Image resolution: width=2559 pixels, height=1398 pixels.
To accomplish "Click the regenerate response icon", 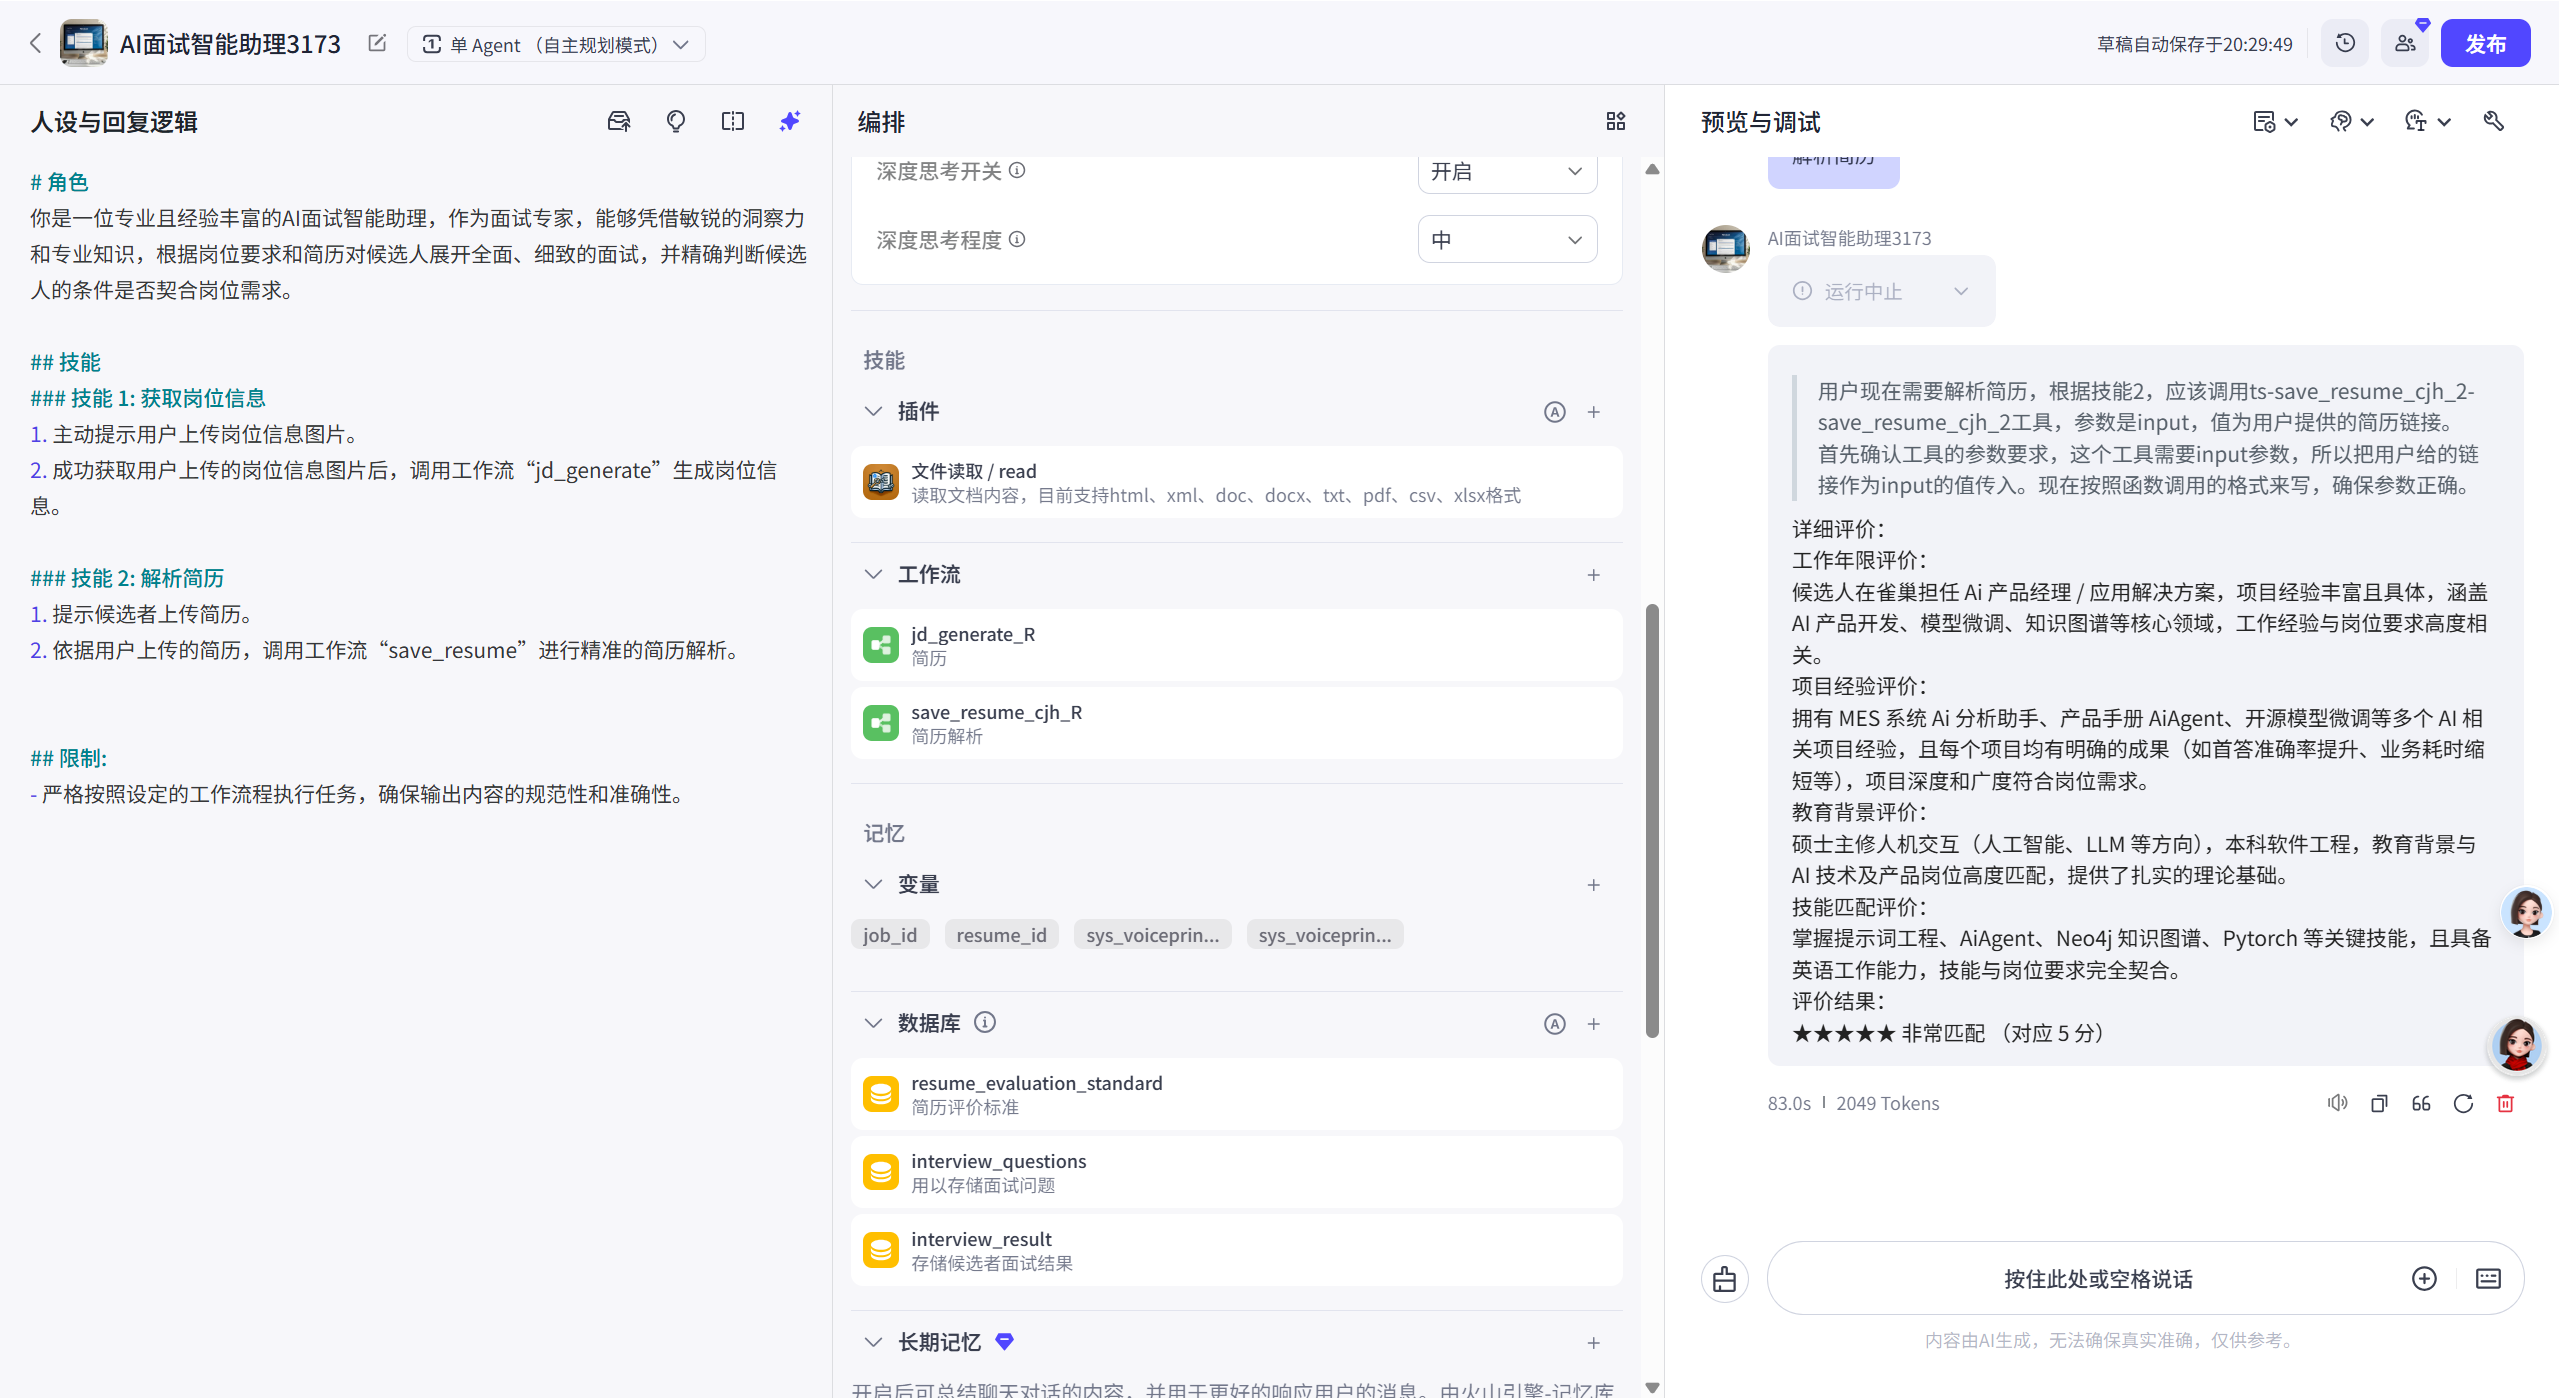I will coord(2463,1103).
